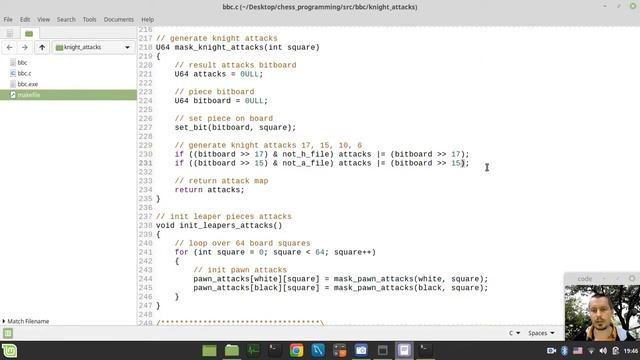Click the 'U64 bitboard = 0ULL;' line
The height and width of the screenshot is (360, 640).
(x=221, y=101)
